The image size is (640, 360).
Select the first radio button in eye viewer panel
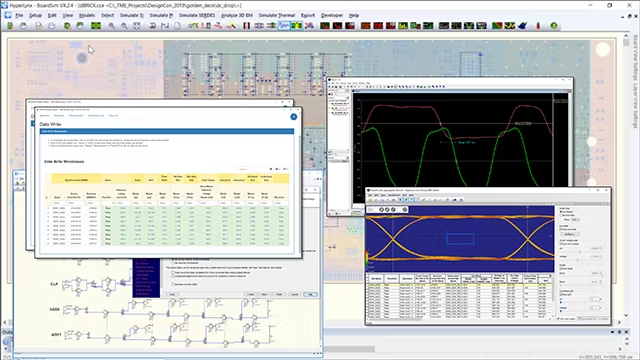pos(561,212)
